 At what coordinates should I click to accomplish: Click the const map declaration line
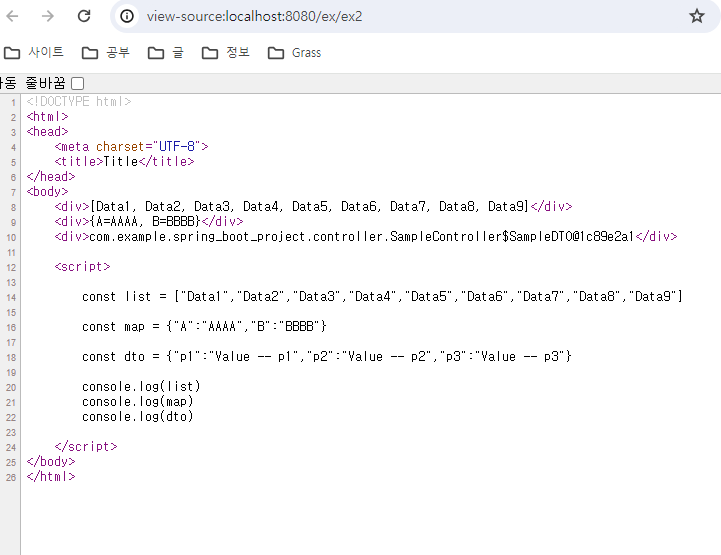point(204,326)
